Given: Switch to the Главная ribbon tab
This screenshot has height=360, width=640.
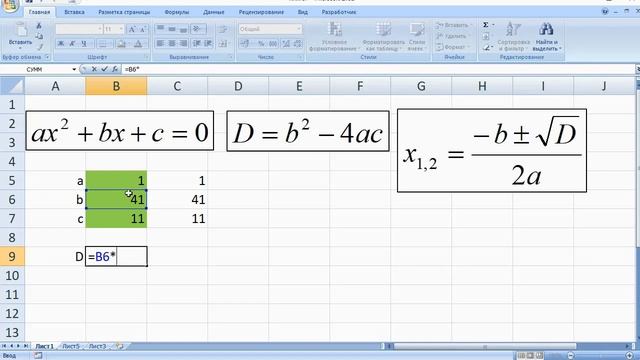Looking at the screenshot, I should 39,12.
